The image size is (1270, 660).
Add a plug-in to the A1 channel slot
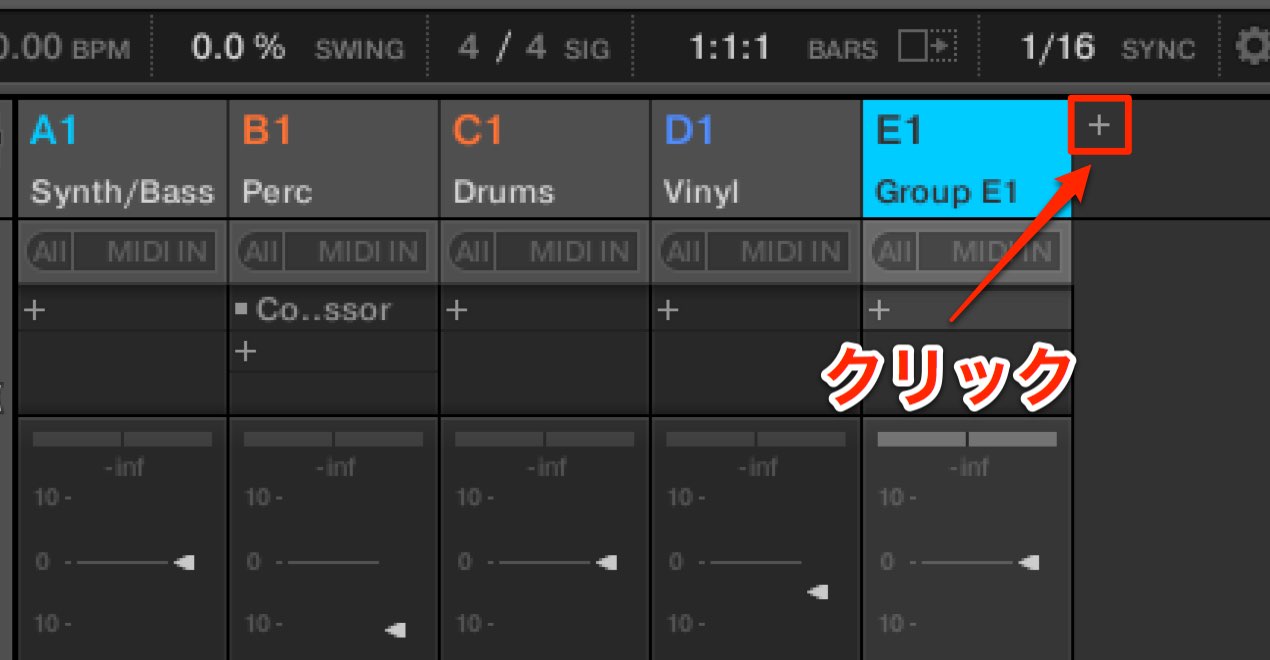pyautogui.click(x=35, y=311)
